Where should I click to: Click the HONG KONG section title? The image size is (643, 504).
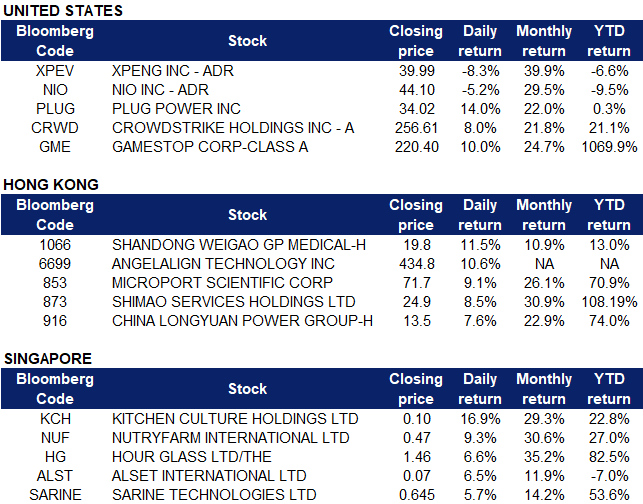point(50,185)
